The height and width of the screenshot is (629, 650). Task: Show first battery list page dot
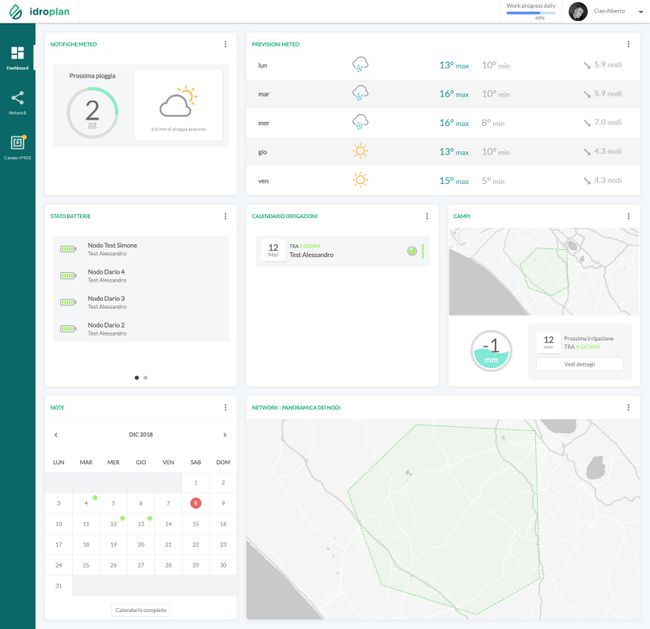[x=137, y=377]
